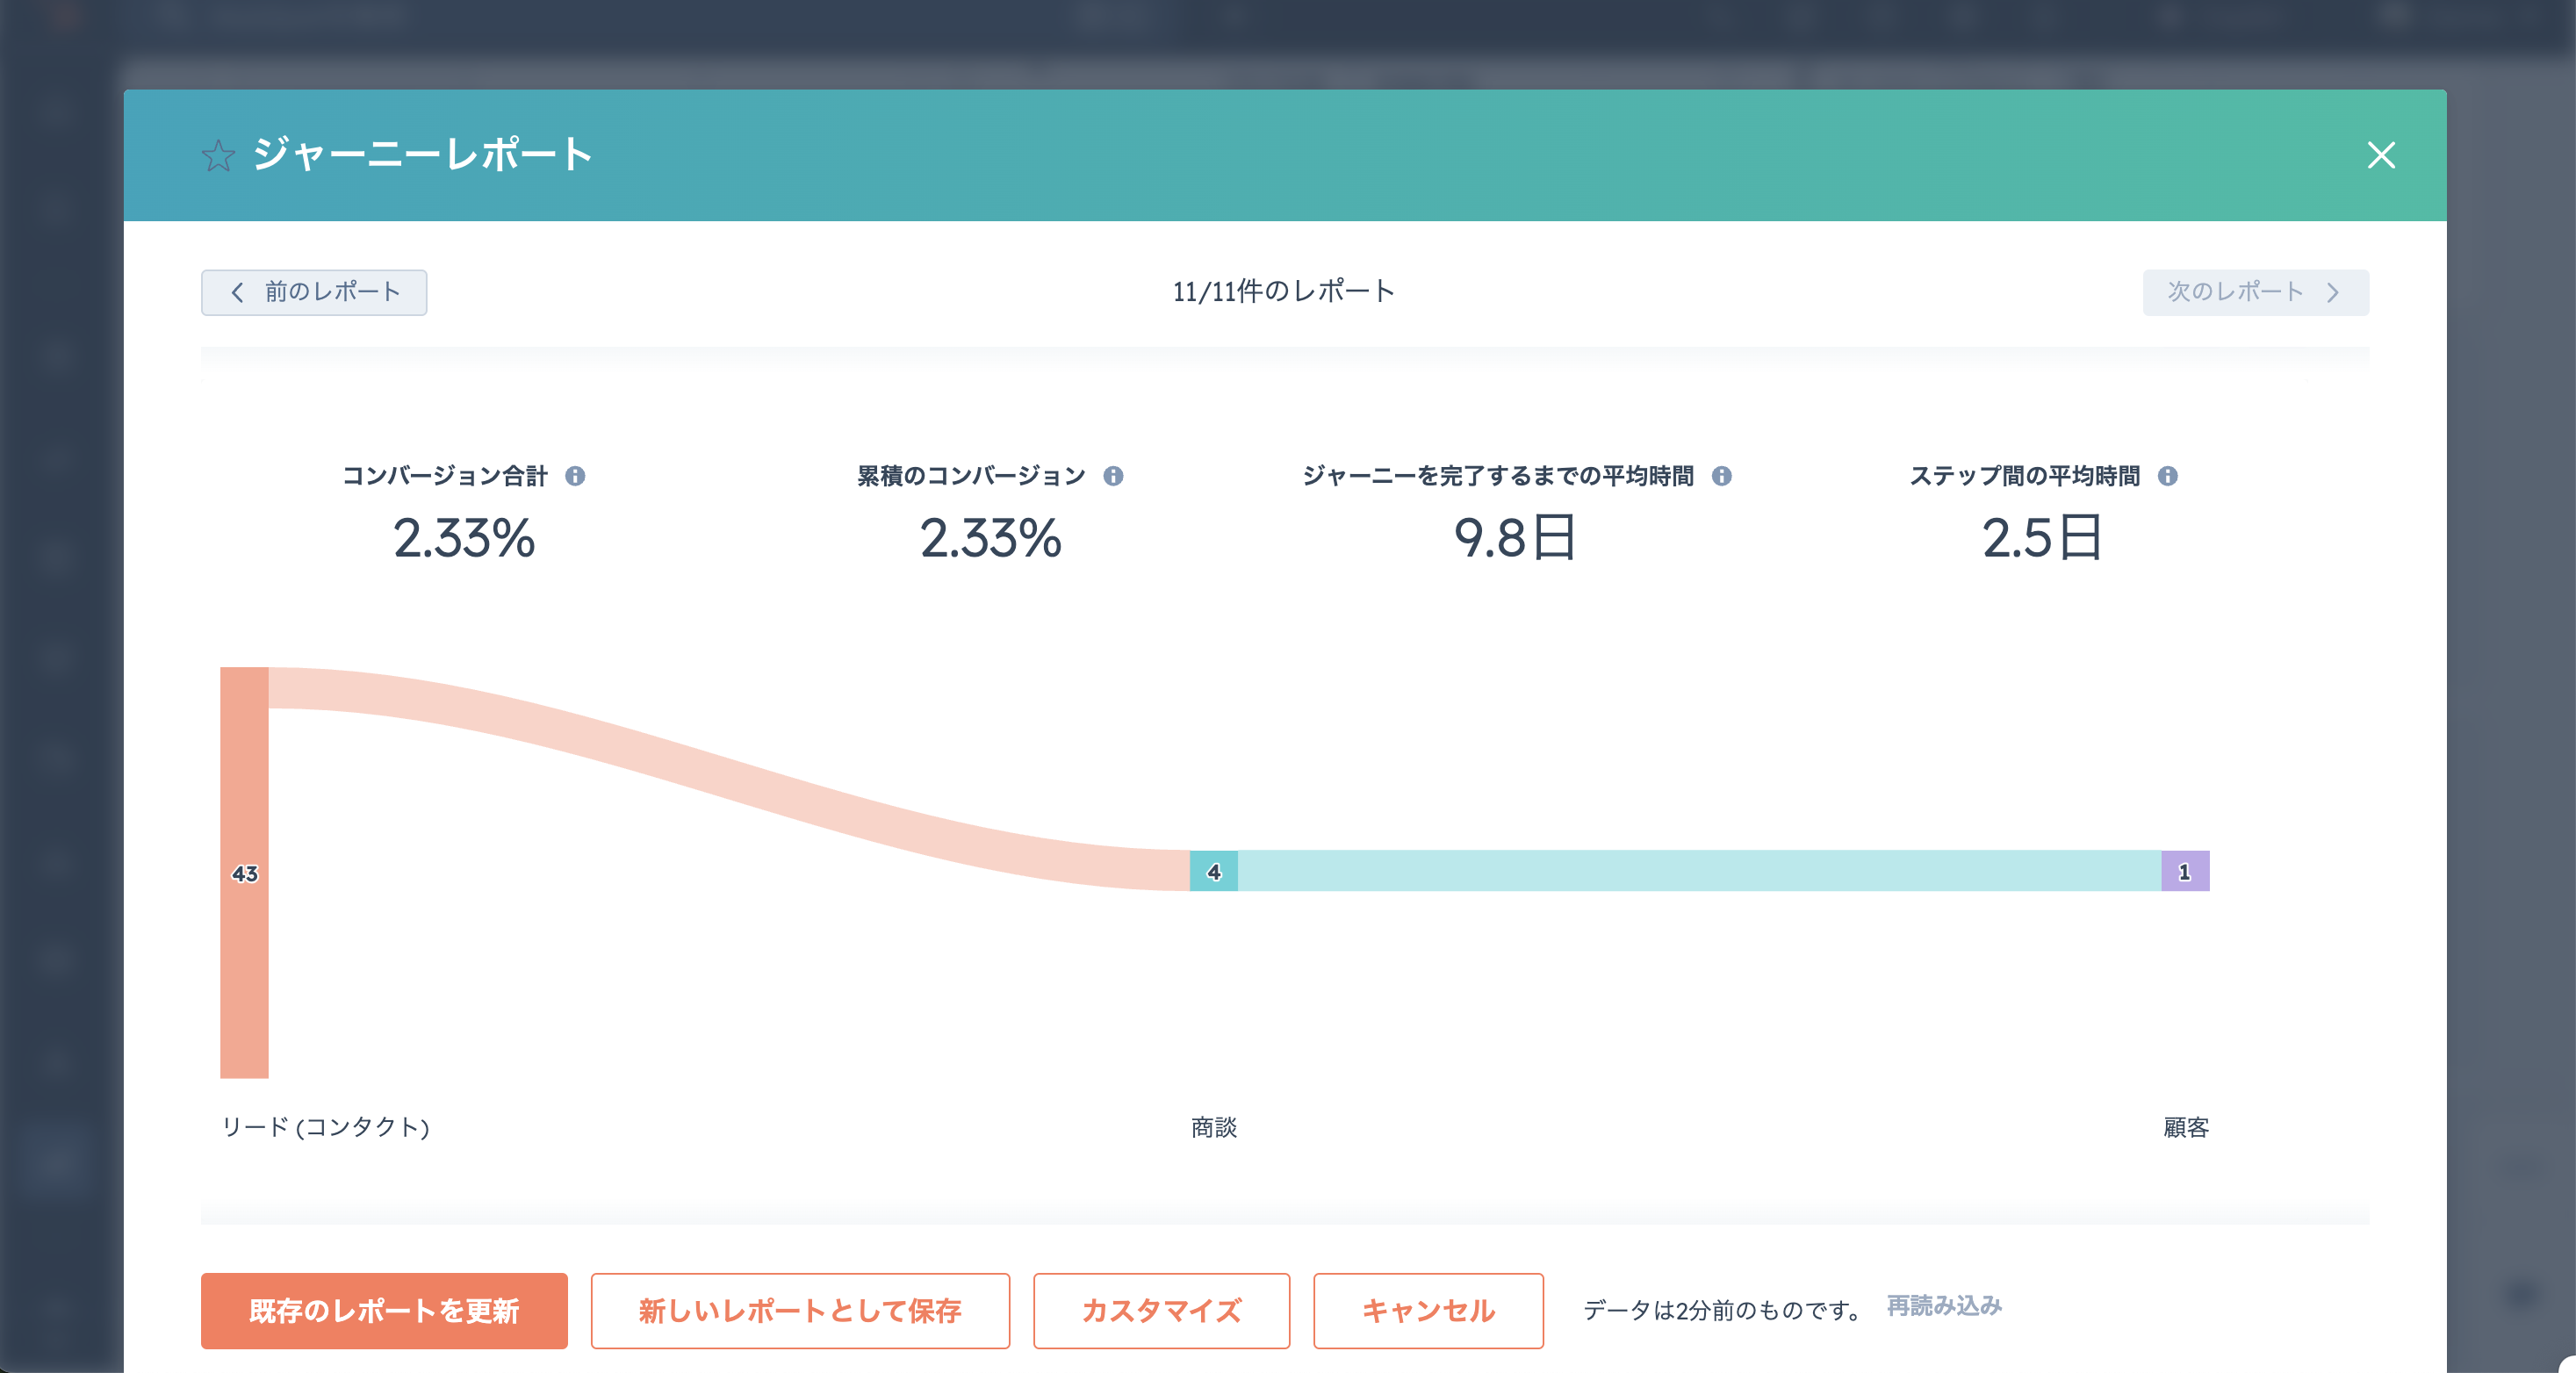
Task: Open カスタマイズ options
Action: pos(1161,1310)
